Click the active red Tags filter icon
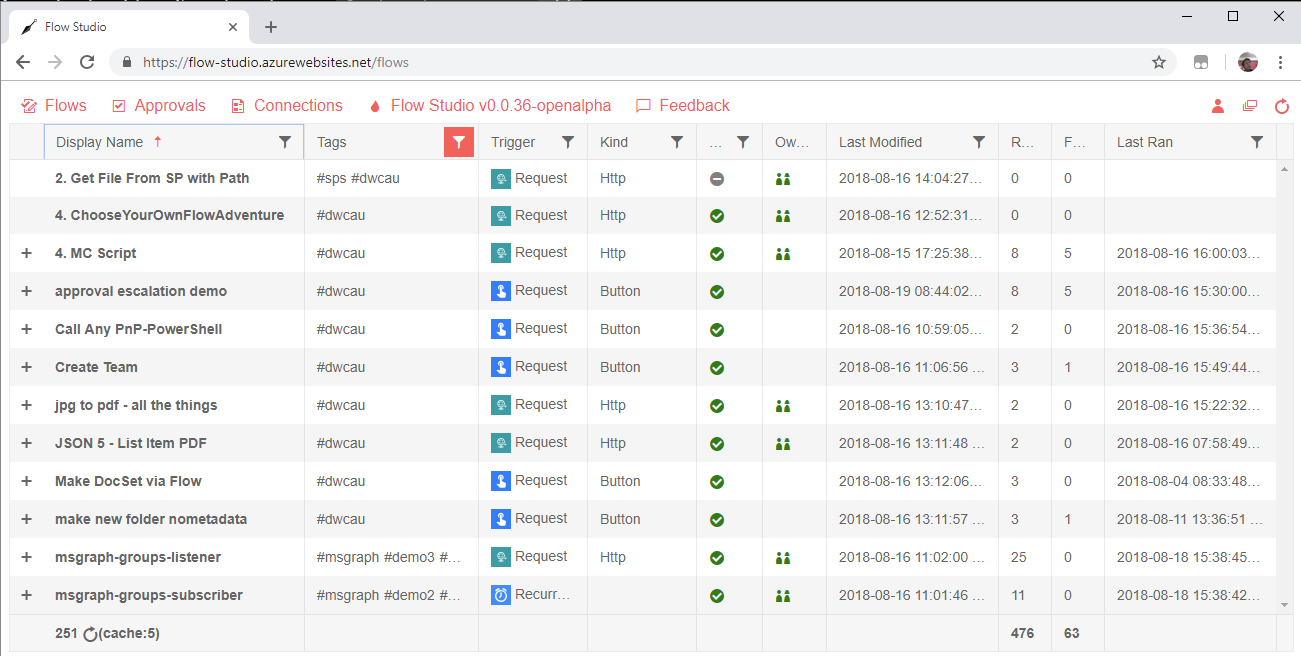The width and height of the screenshot is (1301, 656). point(458,142)
